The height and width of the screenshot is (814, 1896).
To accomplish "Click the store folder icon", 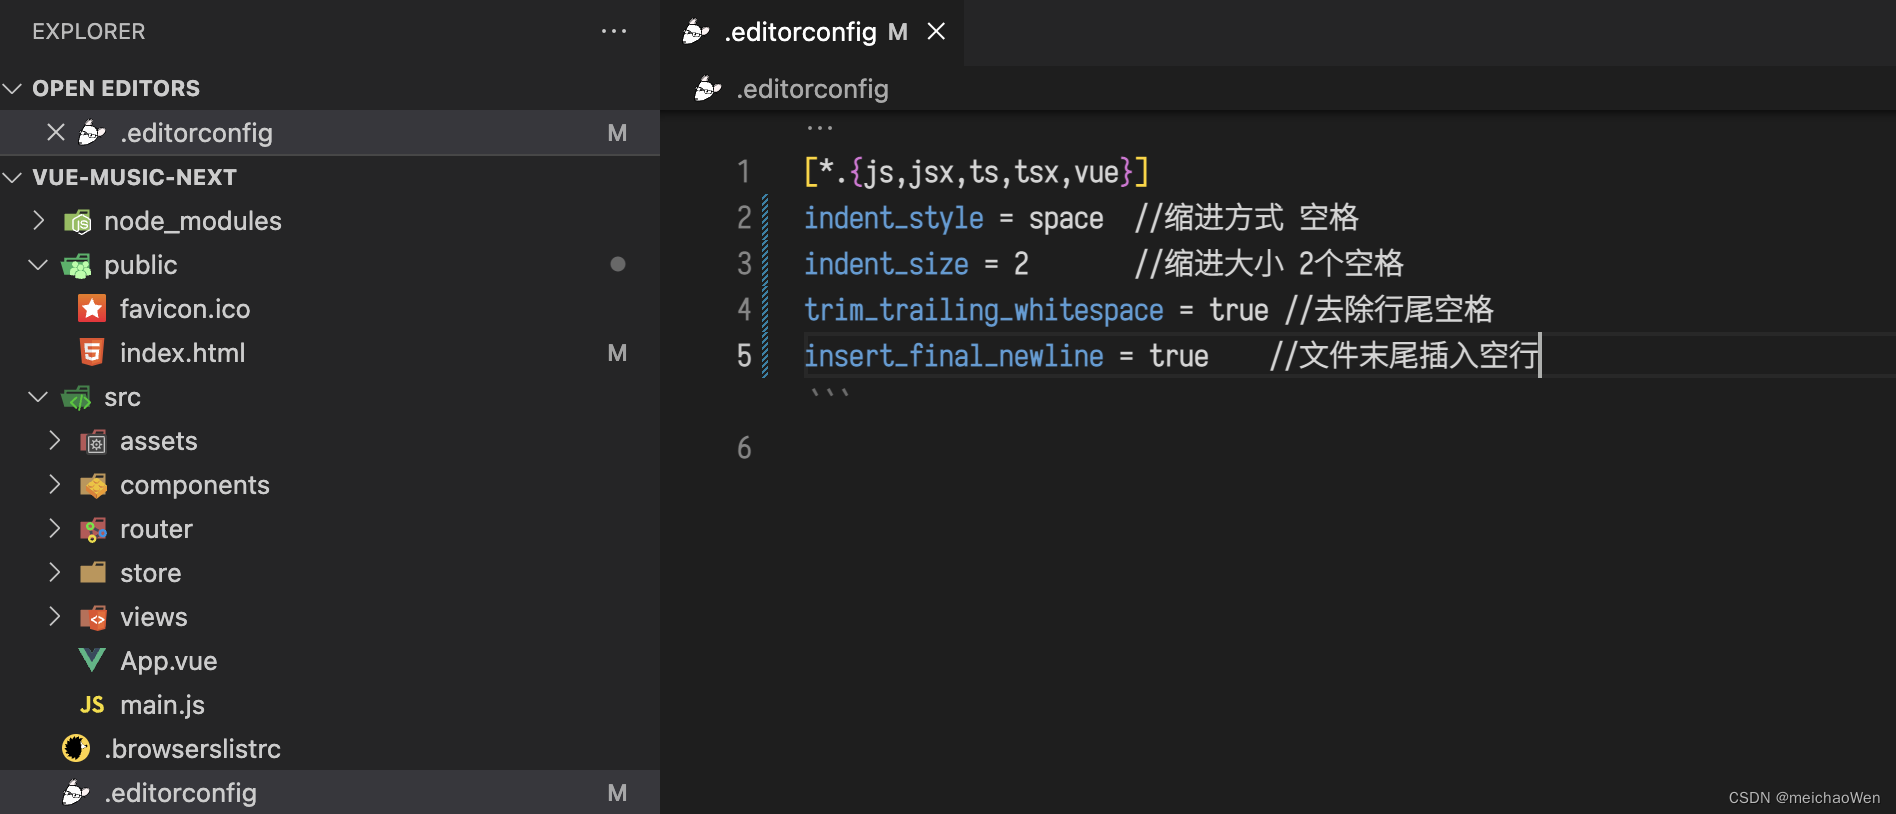I will click(93, 573).
